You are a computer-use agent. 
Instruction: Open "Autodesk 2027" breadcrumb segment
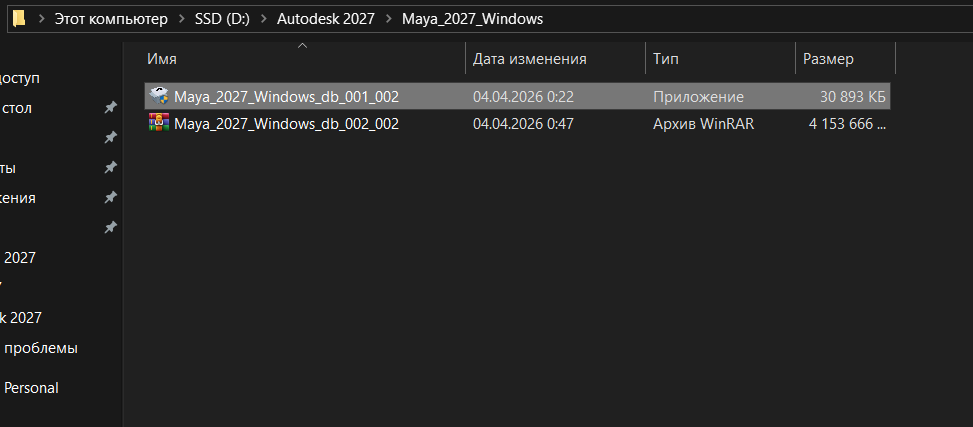(326, 19)
